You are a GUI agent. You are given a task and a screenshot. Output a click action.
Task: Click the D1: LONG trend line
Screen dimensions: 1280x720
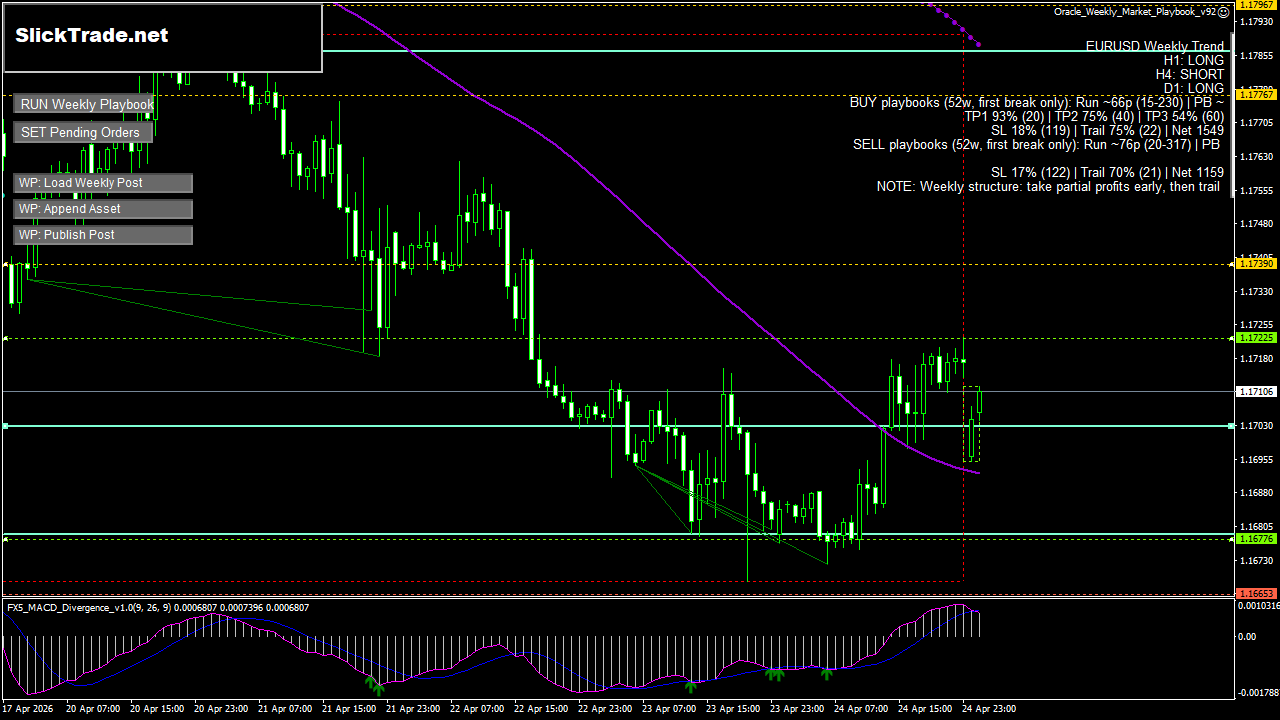point(1194,88)
